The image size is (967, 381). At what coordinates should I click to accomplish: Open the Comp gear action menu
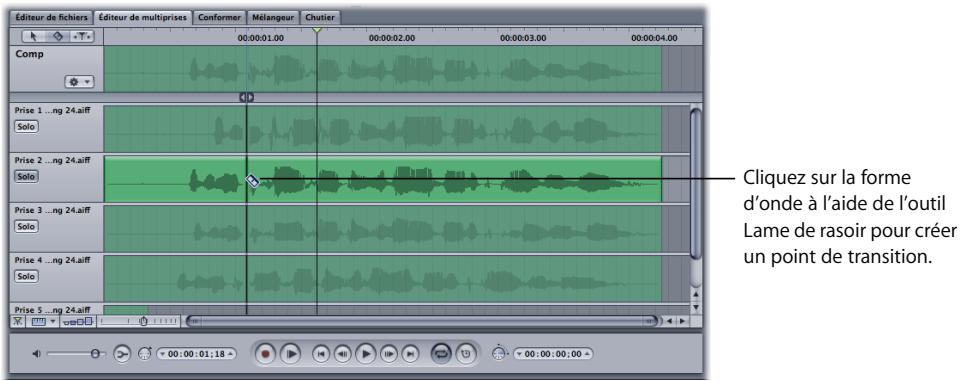tap(80, 81)
